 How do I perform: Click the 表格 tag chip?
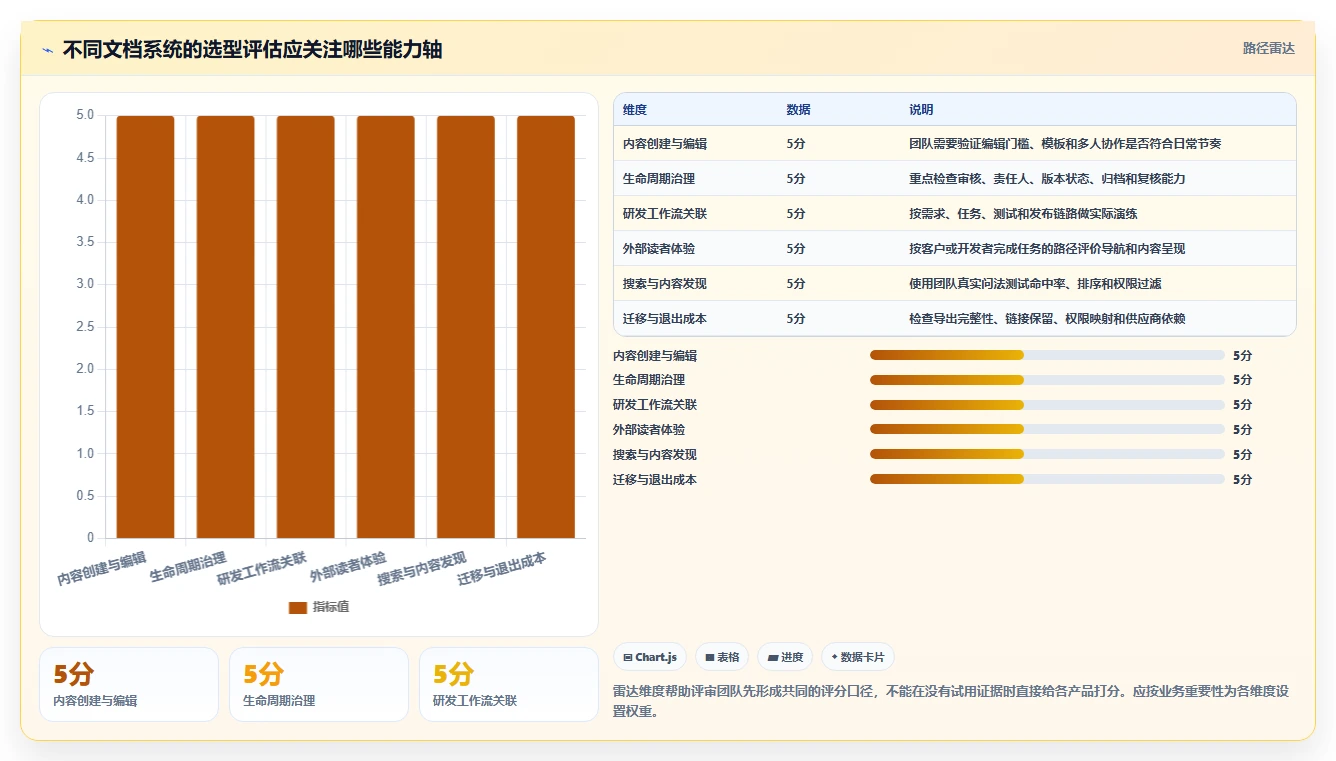point(722,657)
